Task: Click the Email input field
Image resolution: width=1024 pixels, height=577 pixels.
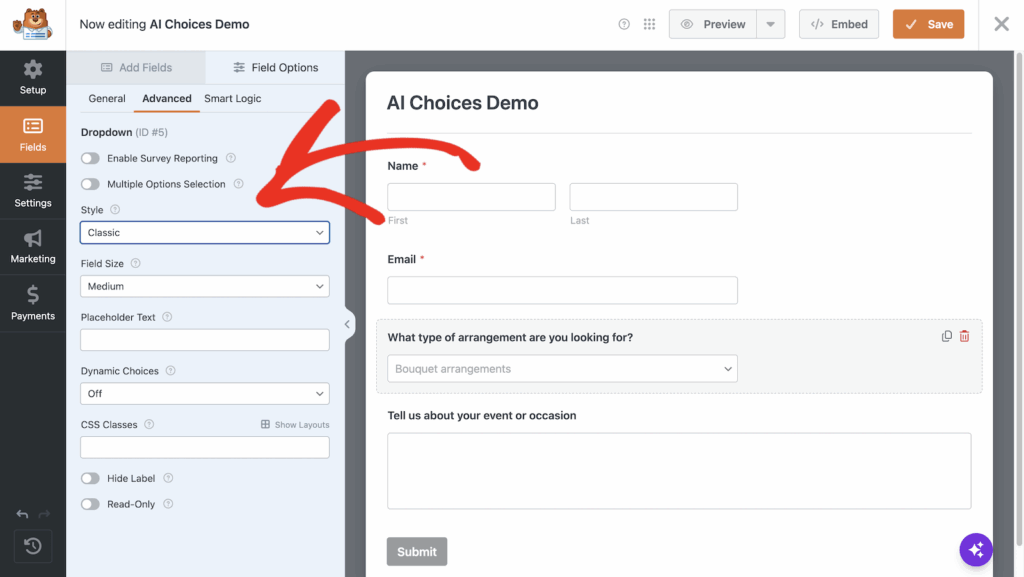Action: point(562,290)
